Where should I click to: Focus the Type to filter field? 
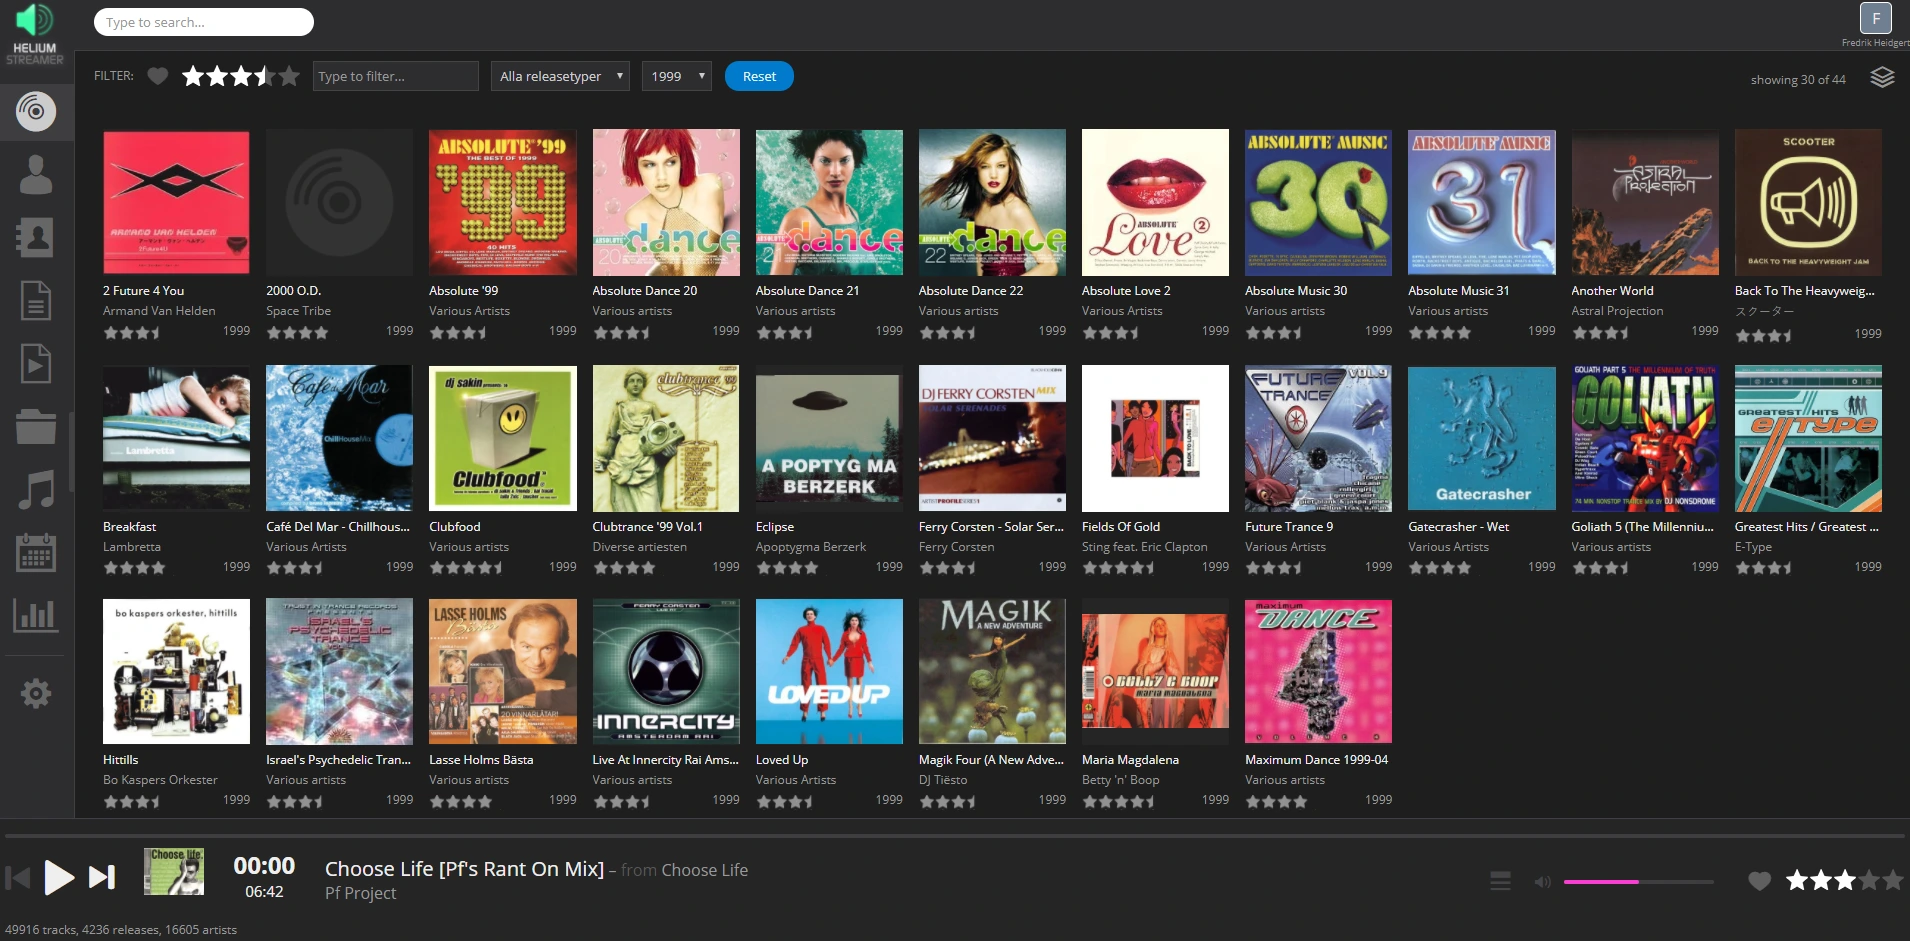click(396, 76)
